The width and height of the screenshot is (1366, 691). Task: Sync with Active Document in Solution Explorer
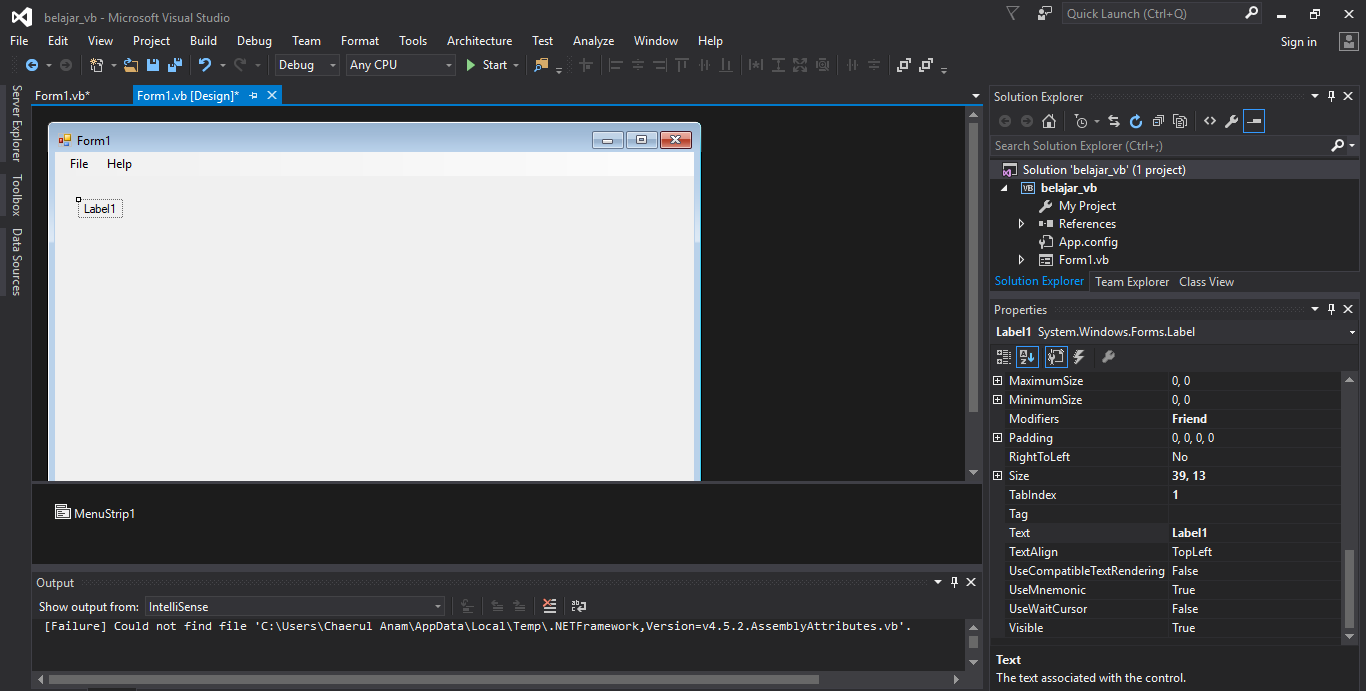[x=1114, y=121]
